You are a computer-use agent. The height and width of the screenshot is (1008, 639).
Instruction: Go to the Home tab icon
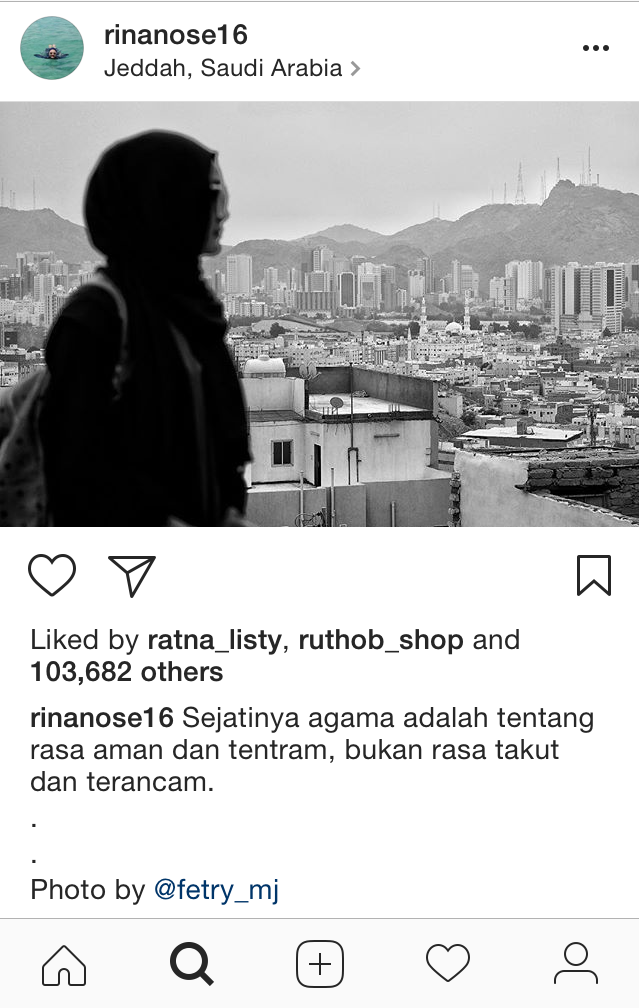[64, 964]
